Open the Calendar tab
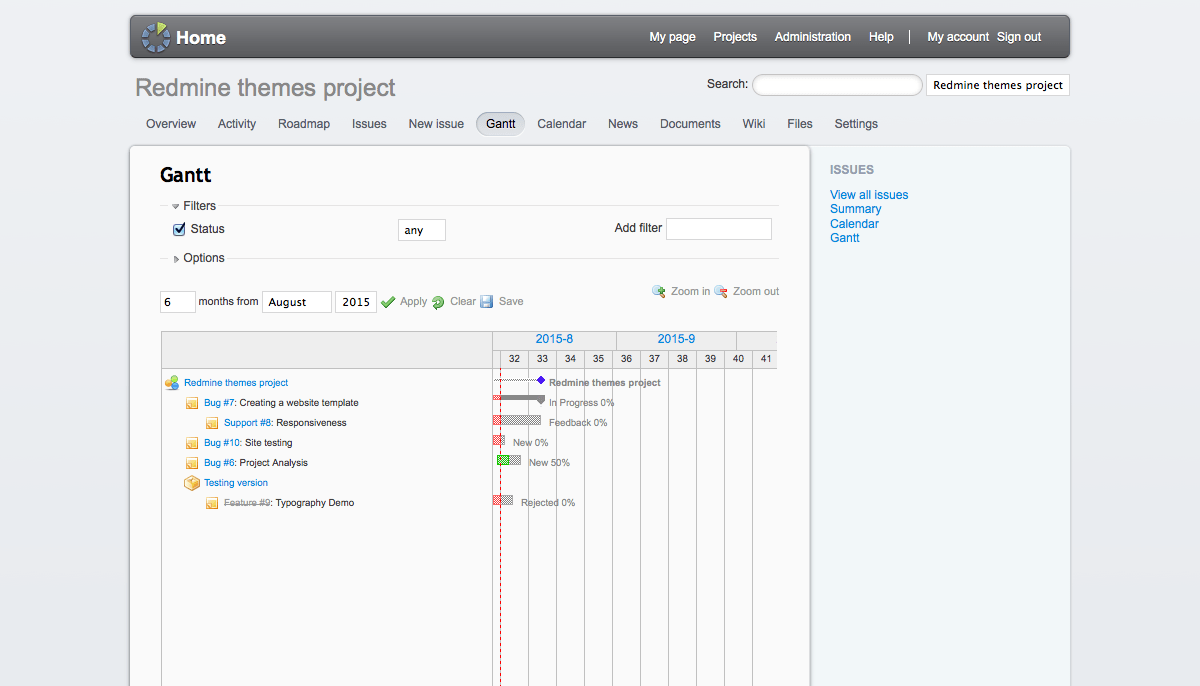1200x686 pixels. [562, 124]
